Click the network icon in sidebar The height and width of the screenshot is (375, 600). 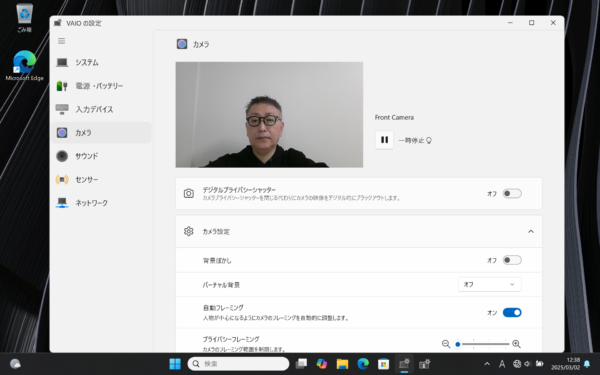pos(62,202)
